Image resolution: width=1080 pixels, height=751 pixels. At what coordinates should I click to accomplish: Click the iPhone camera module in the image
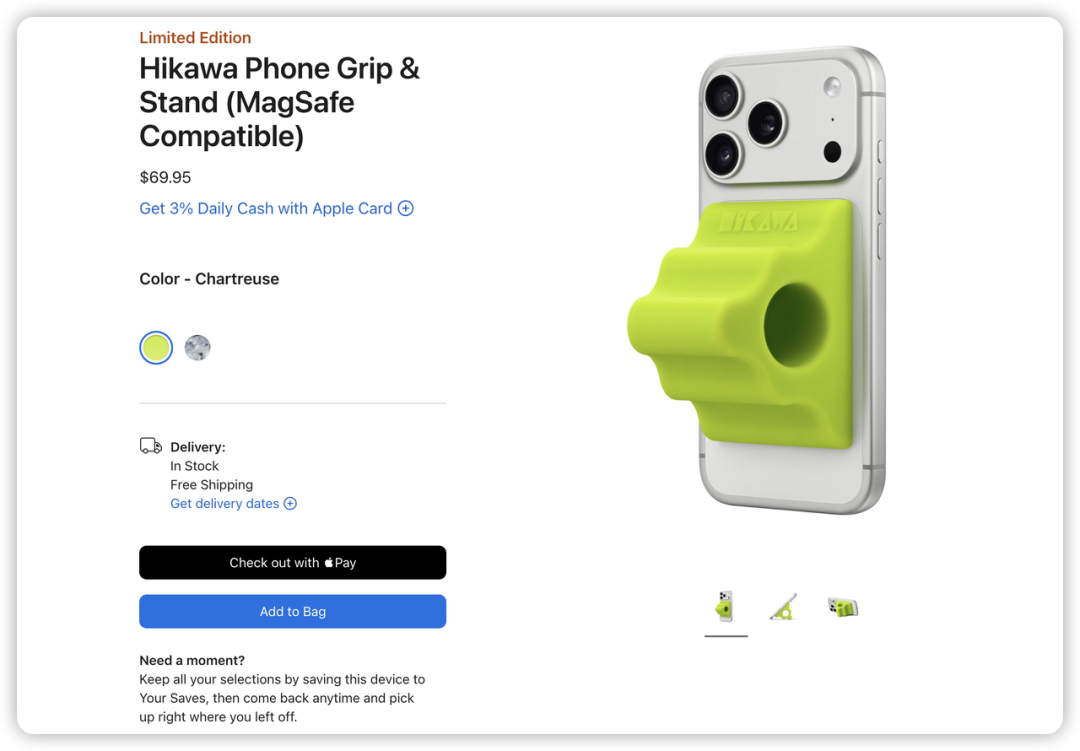pyautogui.click(x=779, y=124)
